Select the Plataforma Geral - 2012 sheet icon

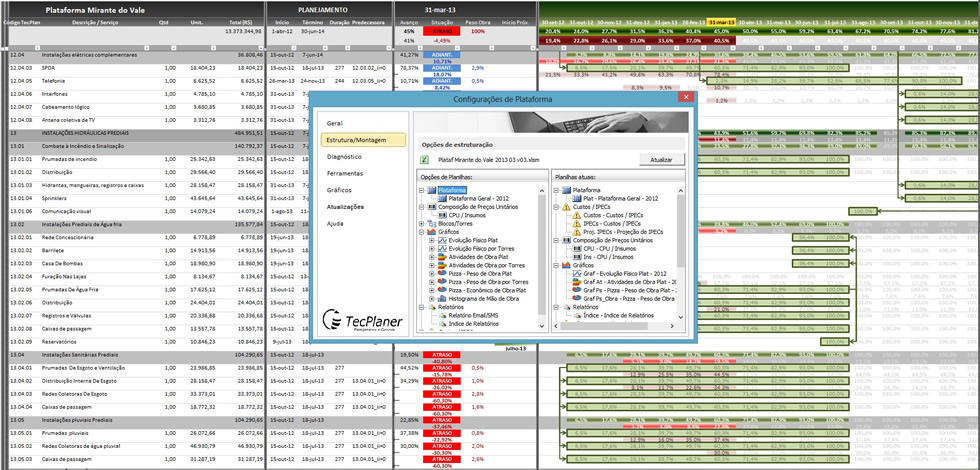[x=443, y=199]
